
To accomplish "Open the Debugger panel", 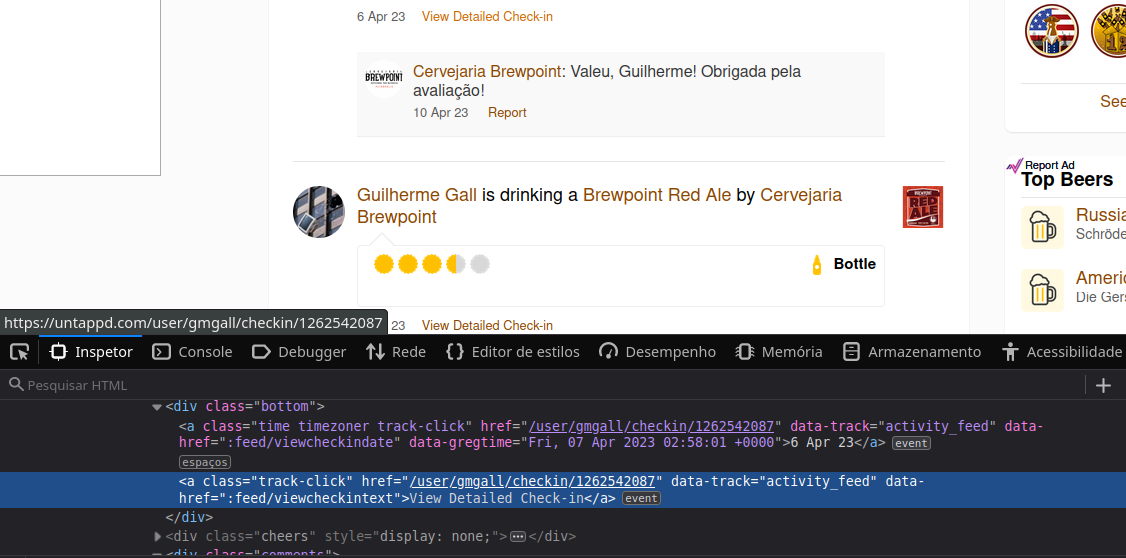I will [x=299, y=352].
